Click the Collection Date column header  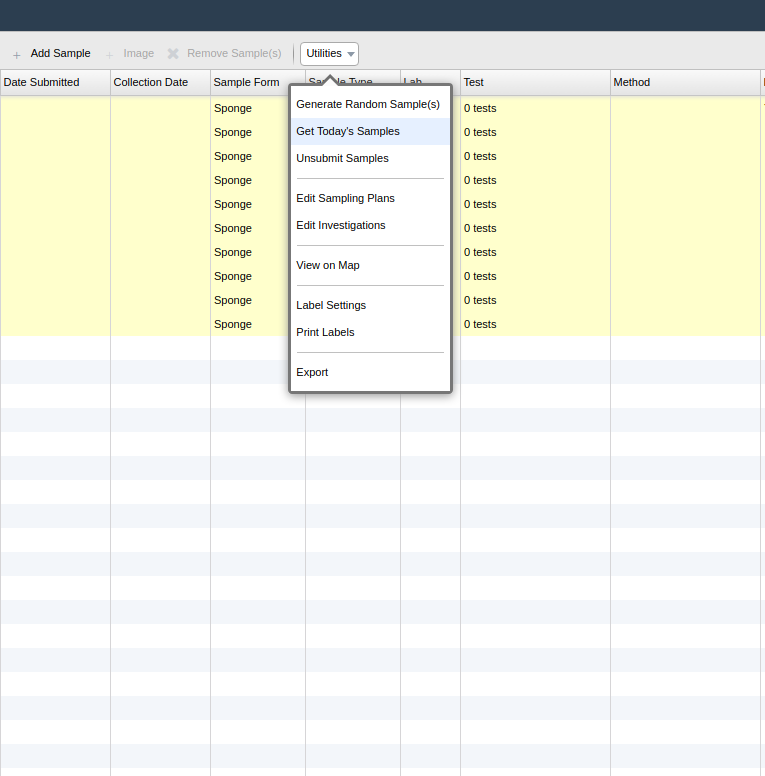pyautogui.click(x=160, y=82)
